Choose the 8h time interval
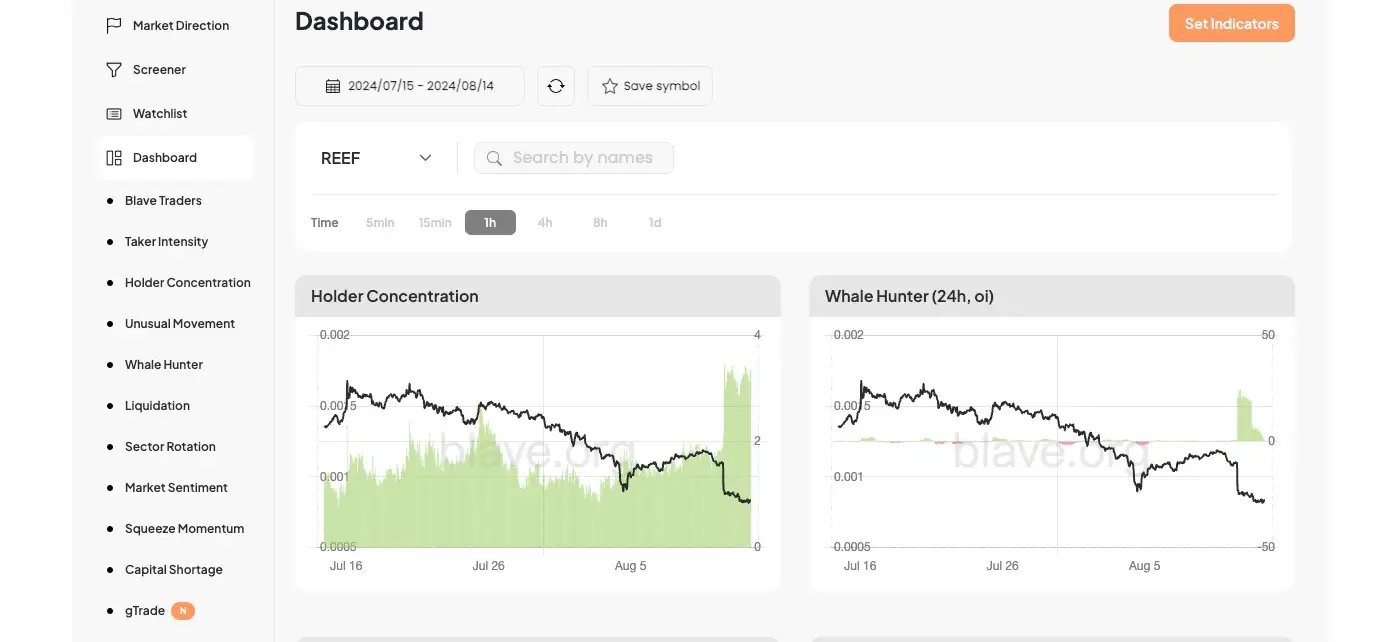Viewport: 1400px width, 642px height. 600,222
